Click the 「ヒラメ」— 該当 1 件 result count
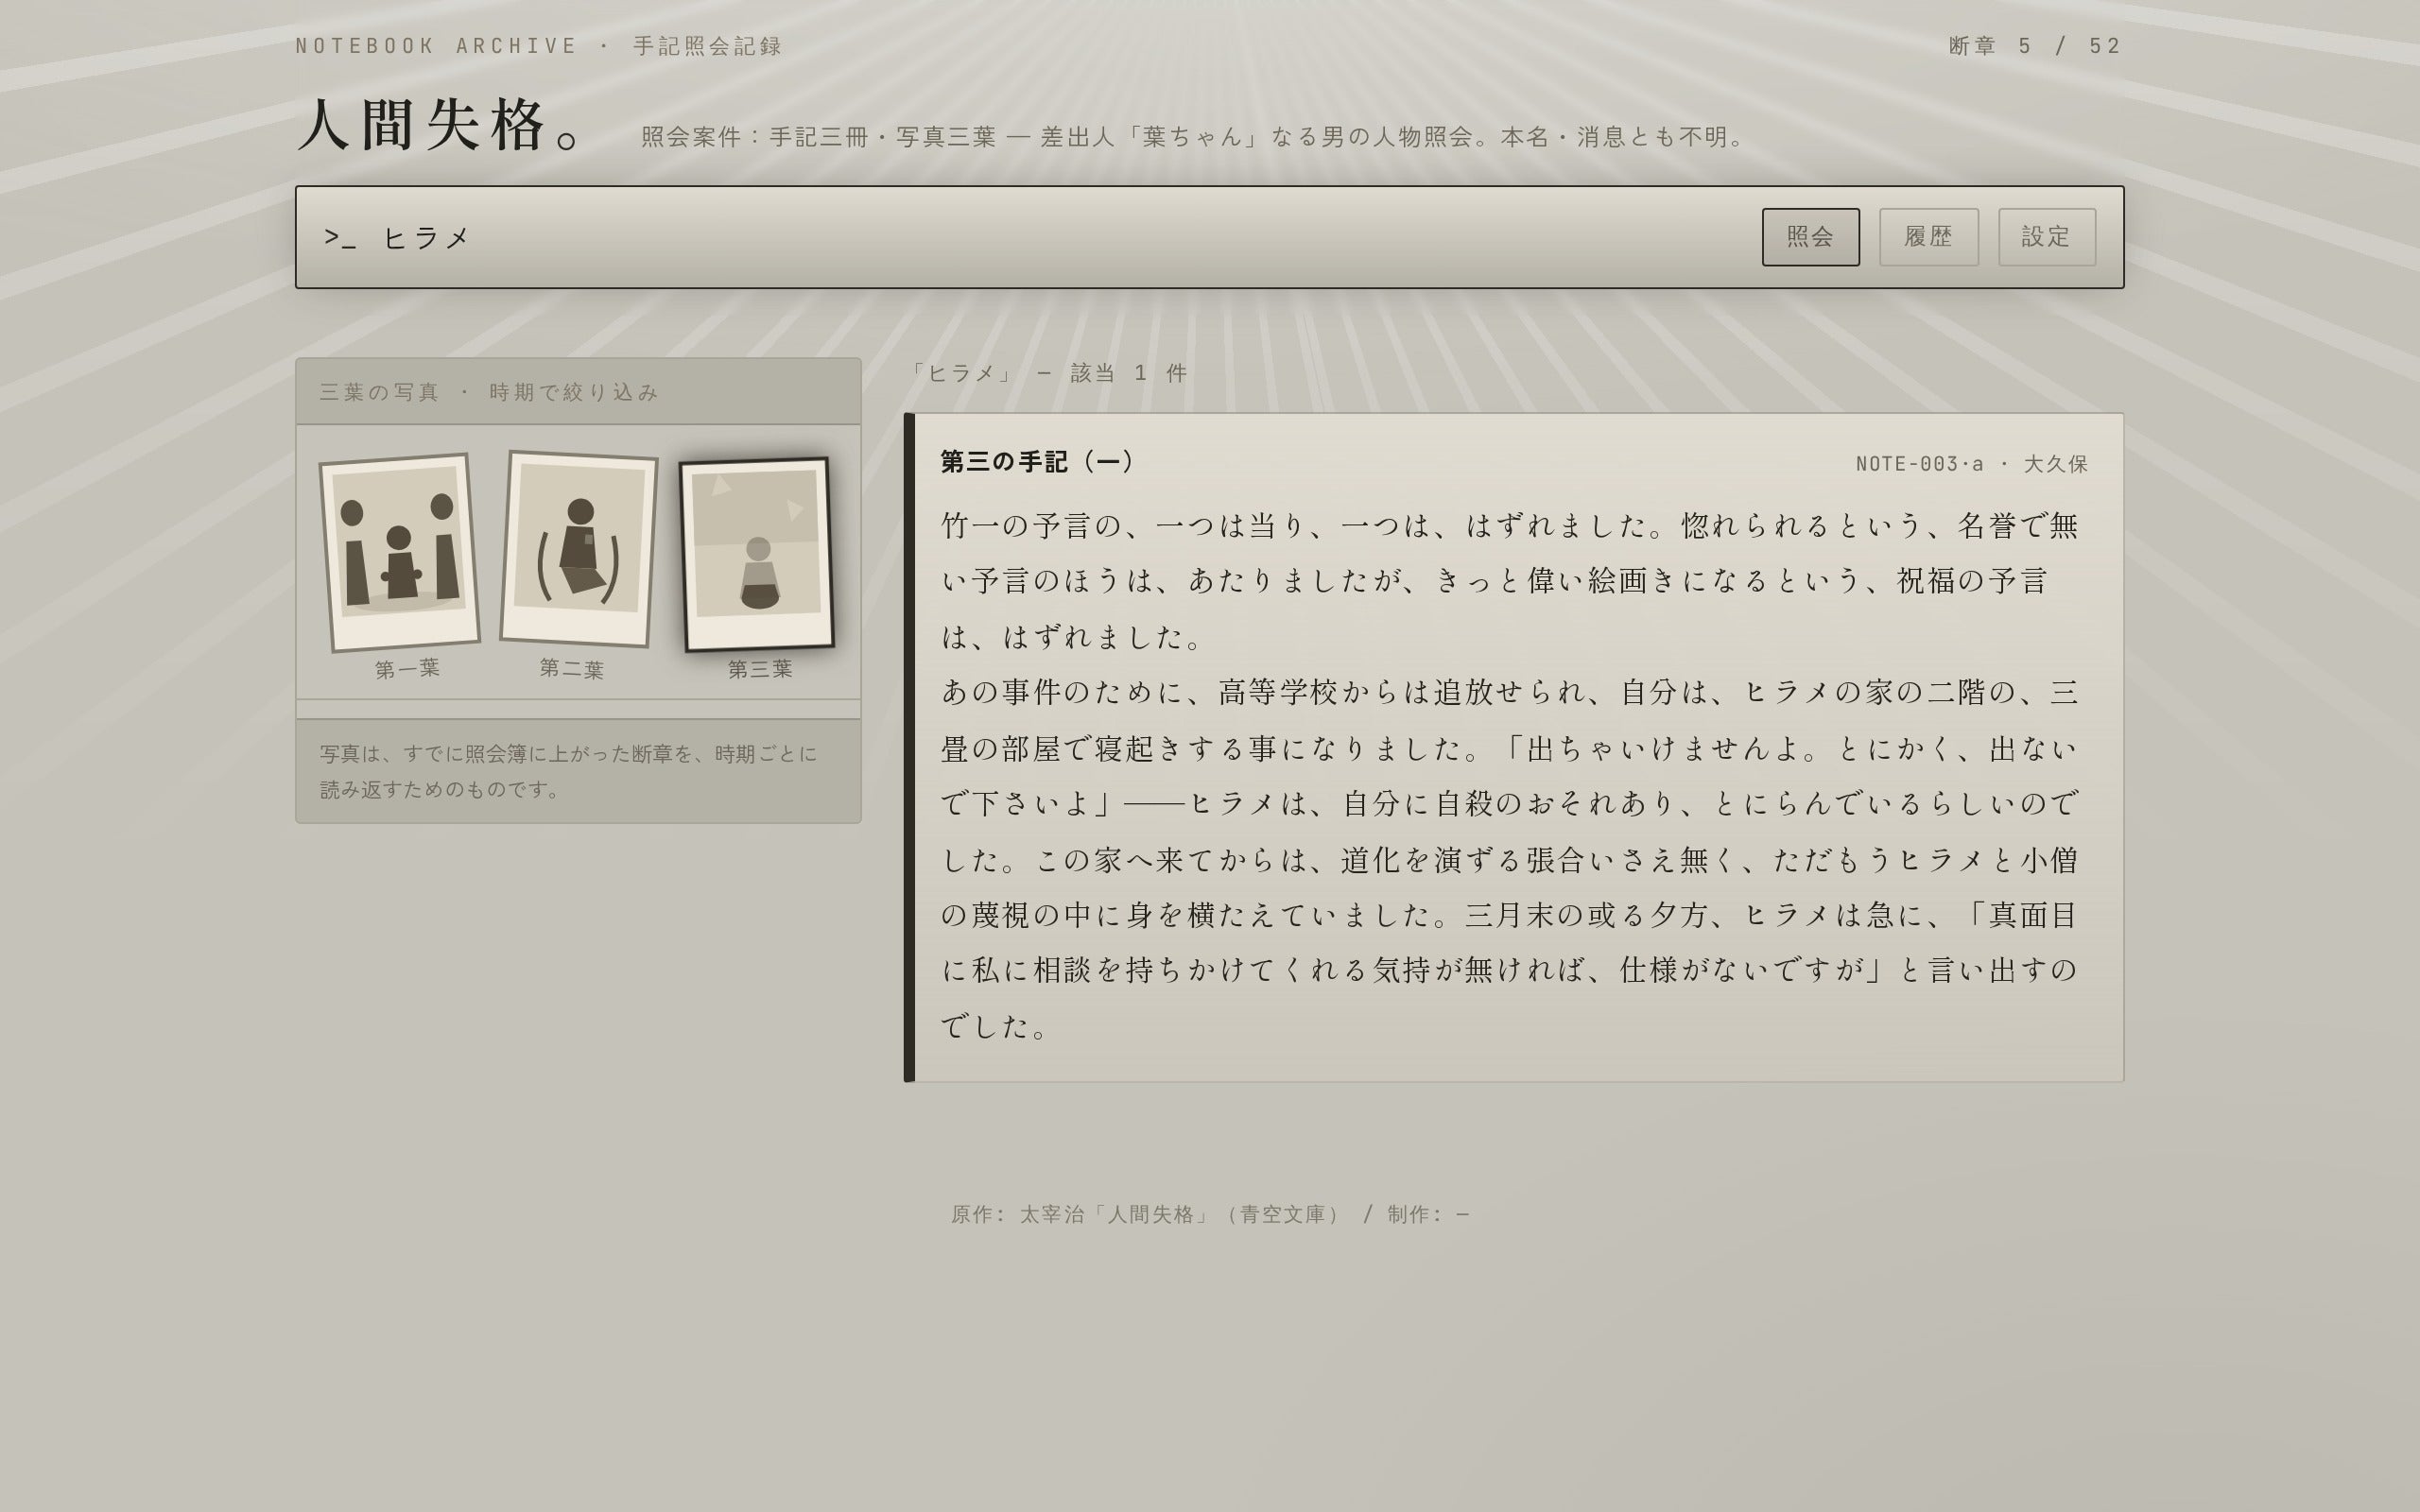This screenshot has width=2420, height=1512. (1047, 373)
